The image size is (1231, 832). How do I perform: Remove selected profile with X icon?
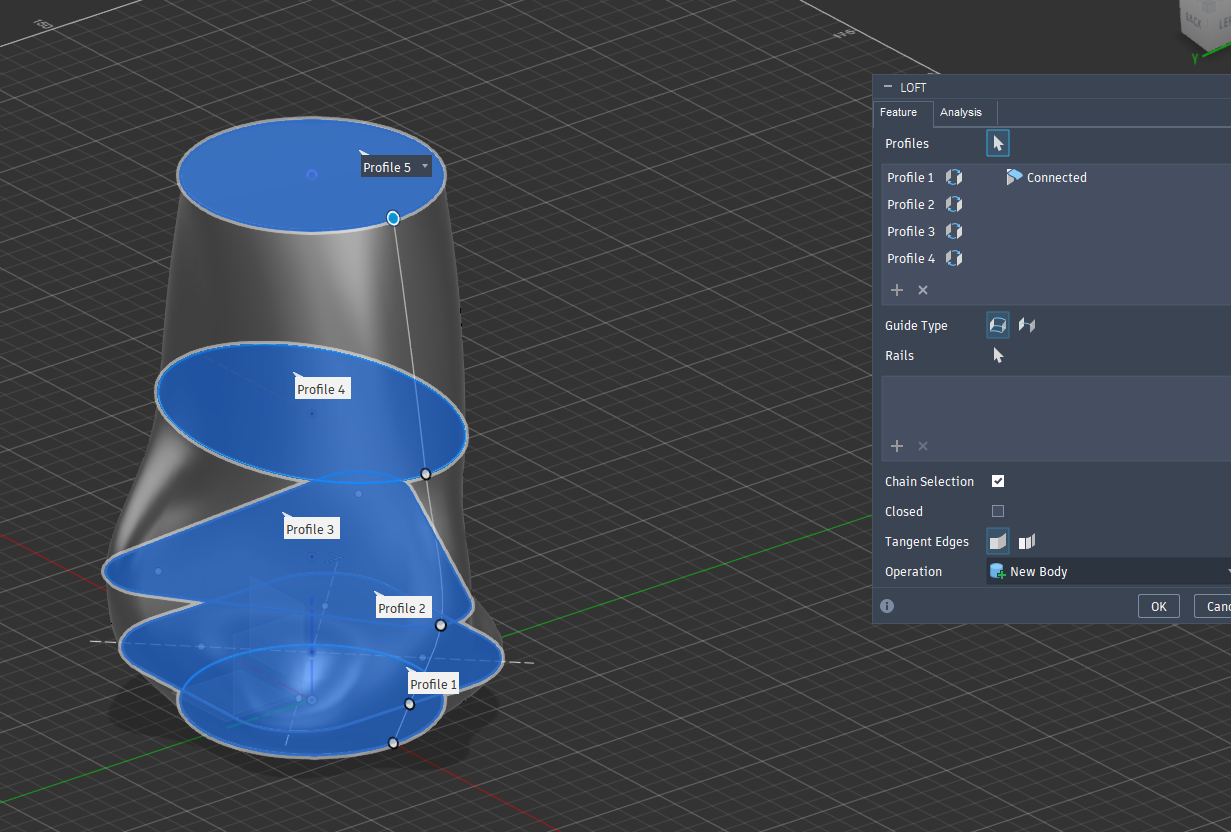coord(923,290)
